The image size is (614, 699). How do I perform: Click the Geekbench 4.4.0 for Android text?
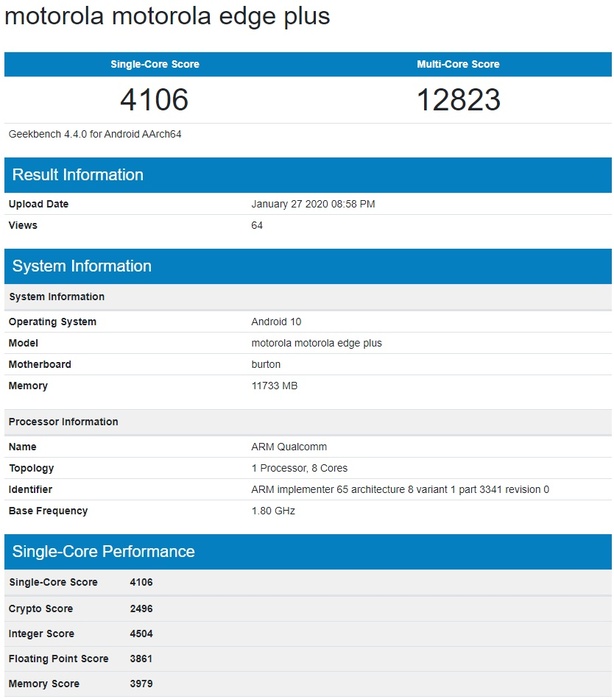(95, 134)
